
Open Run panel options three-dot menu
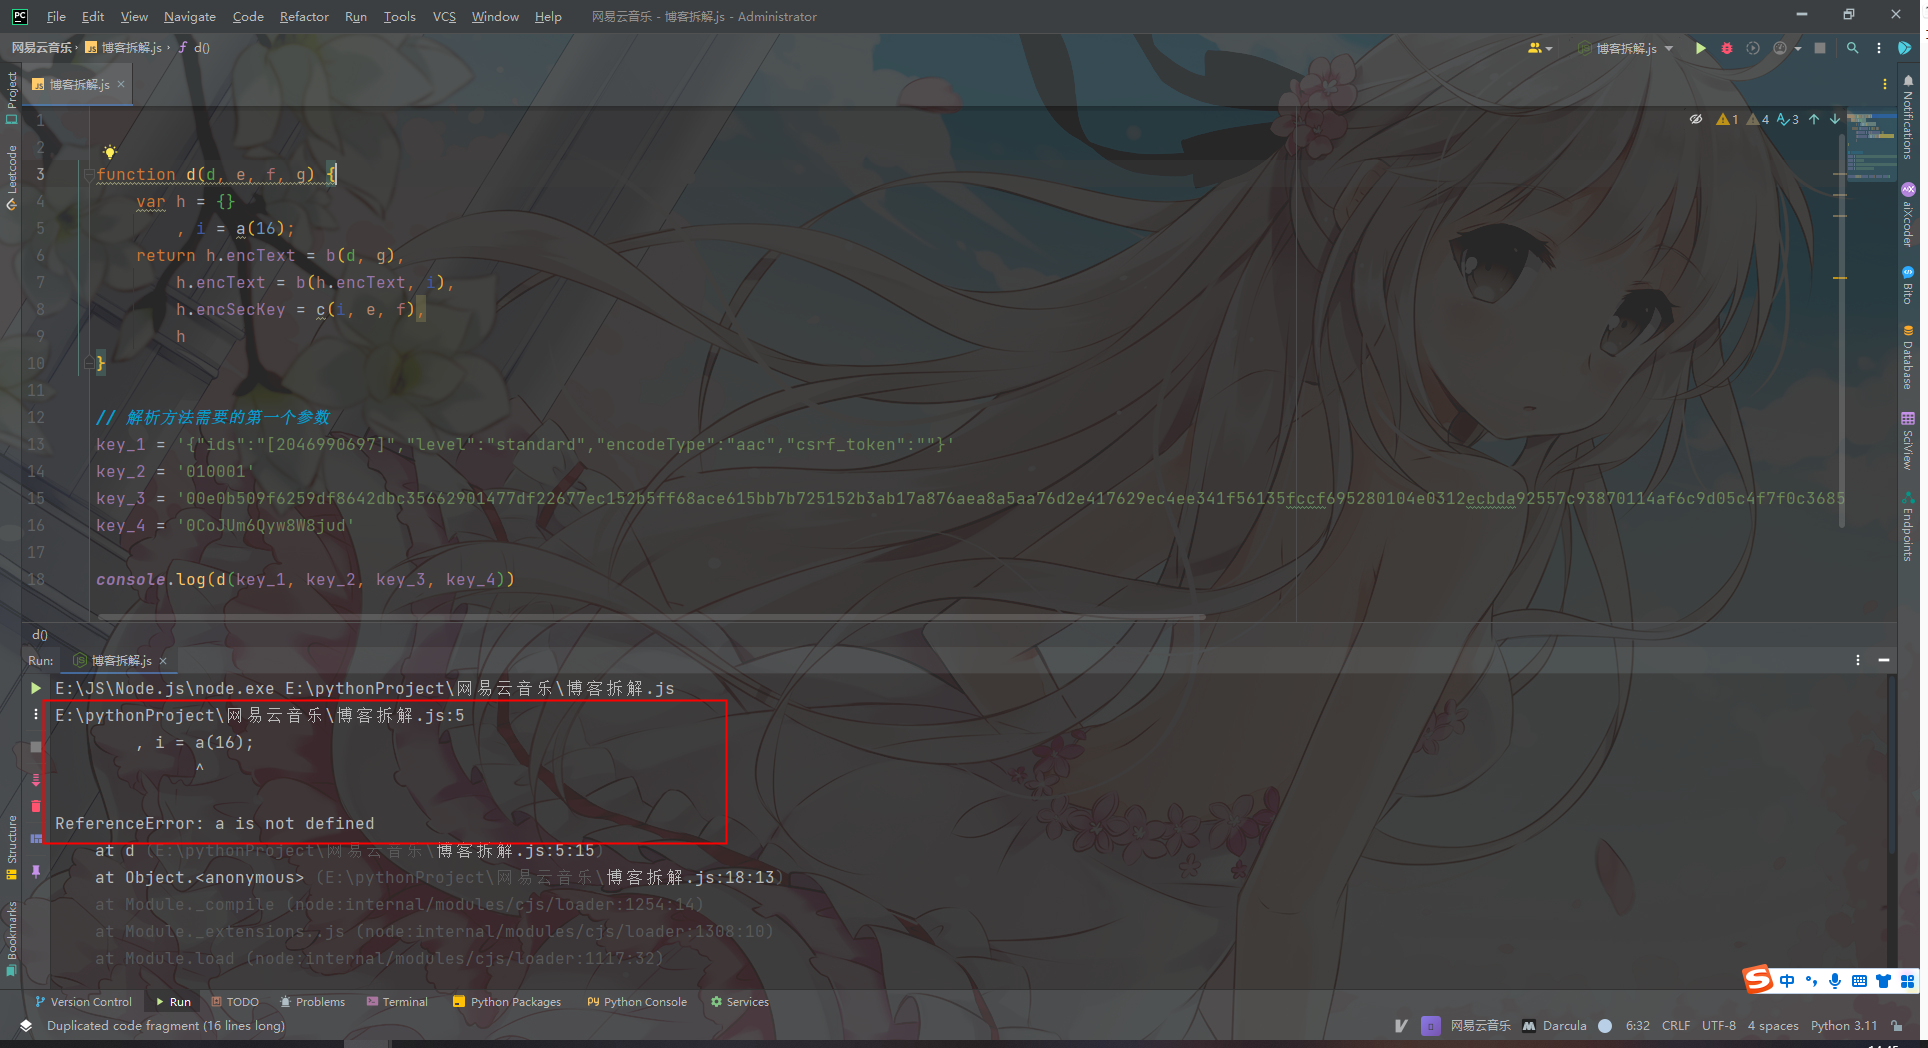[1858, 660]
